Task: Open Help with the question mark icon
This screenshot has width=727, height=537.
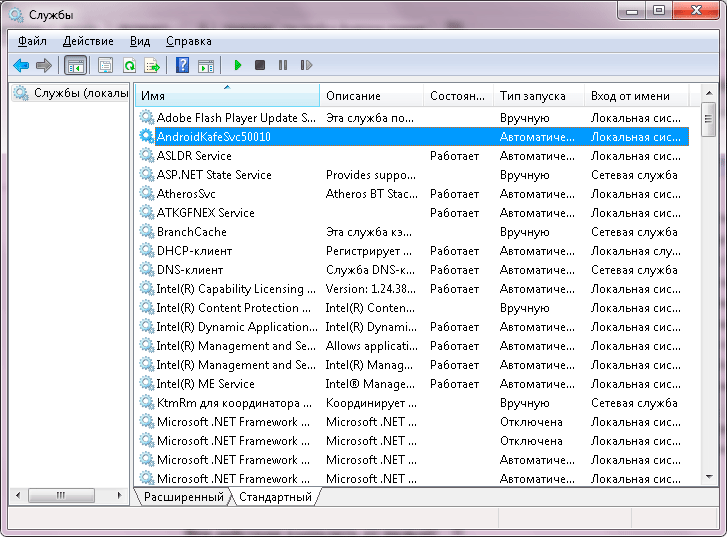Action: pyautogui.click(x=182, y=65)
